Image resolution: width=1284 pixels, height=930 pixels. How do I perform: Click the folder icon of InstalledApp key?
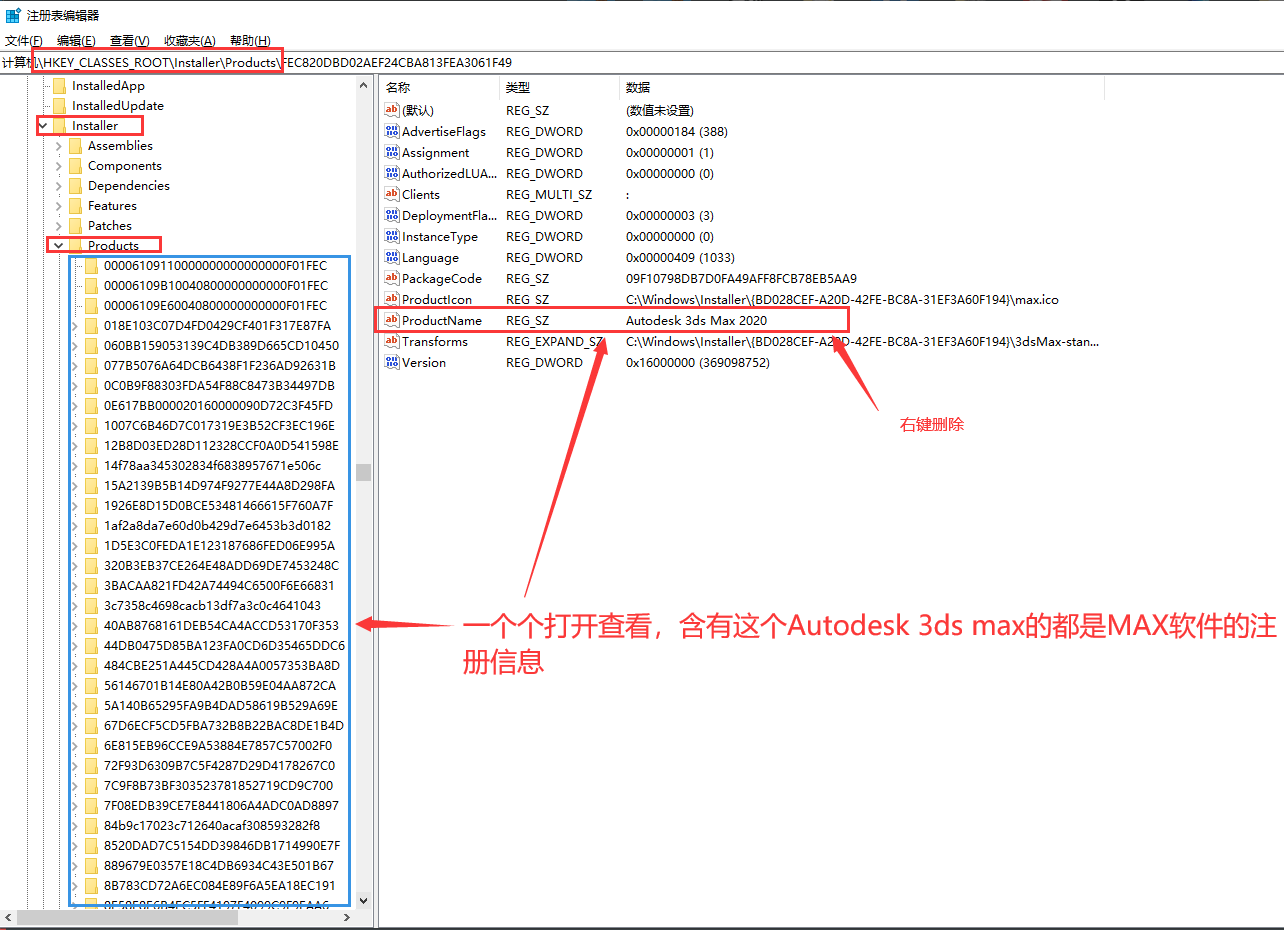(59, 85)
